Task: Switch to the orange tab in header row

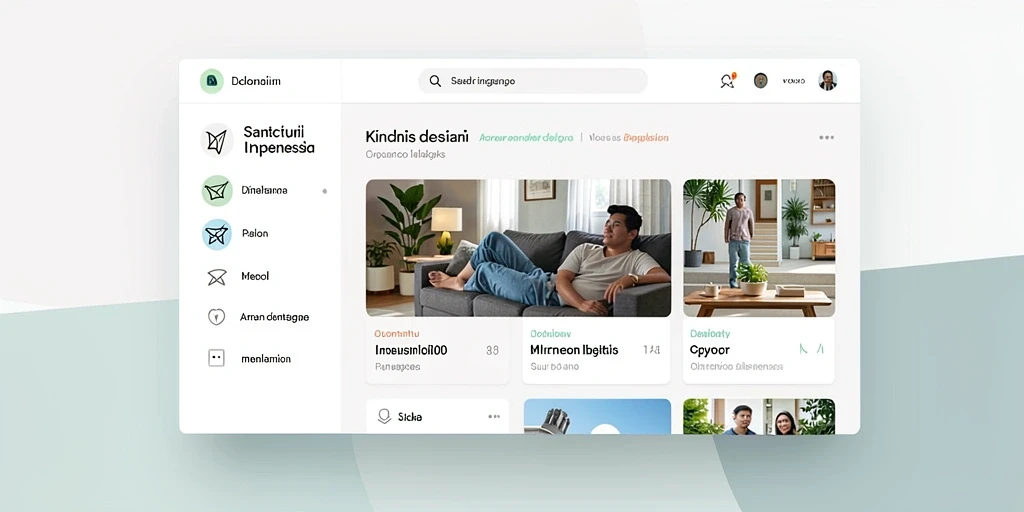Action: 646,138
